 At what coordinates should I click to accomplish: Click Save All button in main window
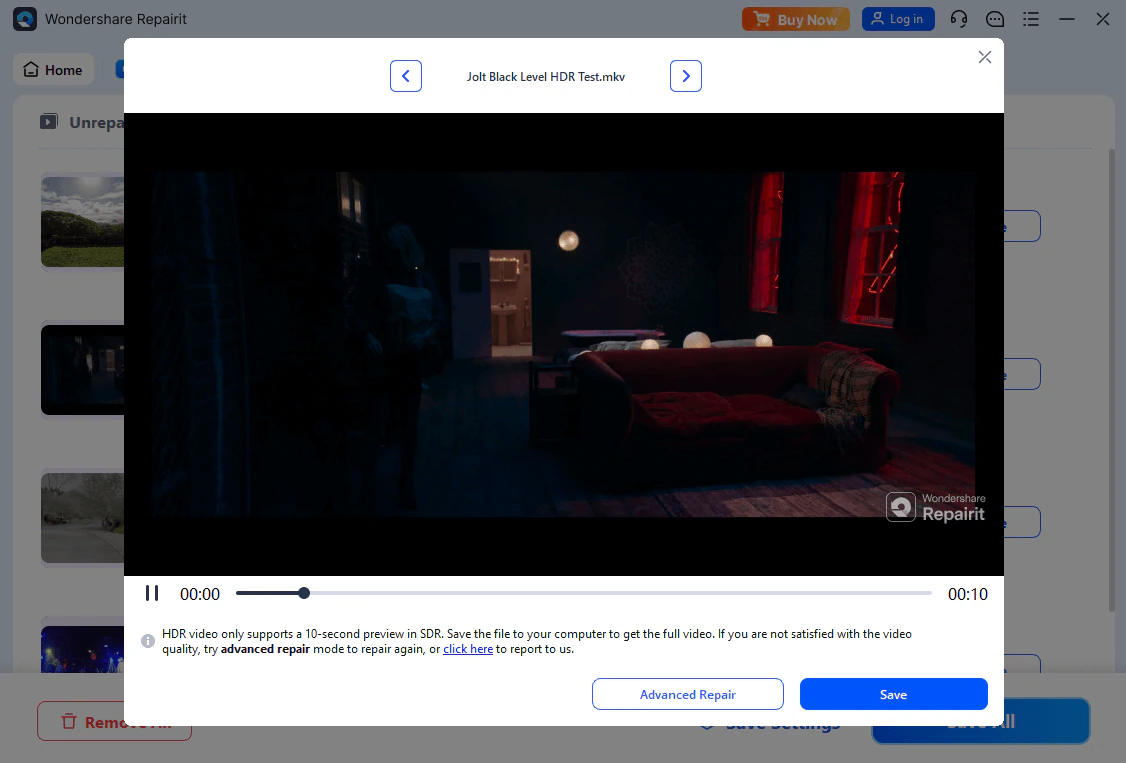[x=981, y=721]
